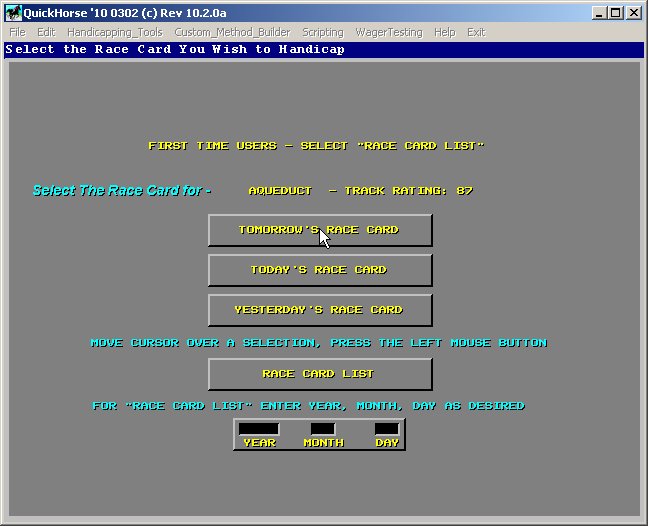Open the Help menu

[444, 32]
